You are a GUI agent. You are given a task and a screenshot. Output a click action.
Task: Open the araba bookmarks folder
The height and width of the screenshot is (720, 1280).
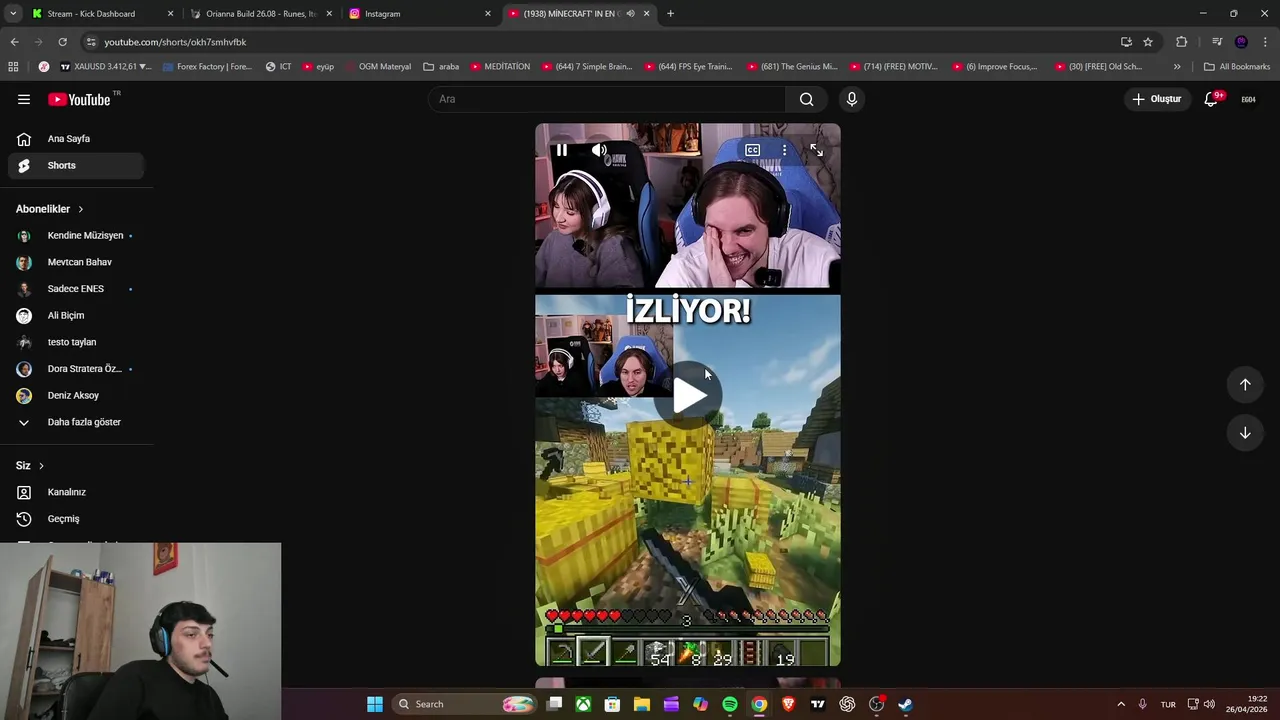click(441, 67)
